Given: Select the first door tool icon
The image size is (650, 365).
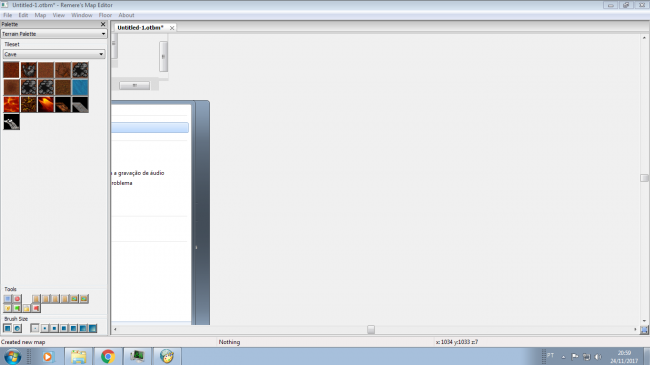Looking at the screenshot, I should point(36,299).
